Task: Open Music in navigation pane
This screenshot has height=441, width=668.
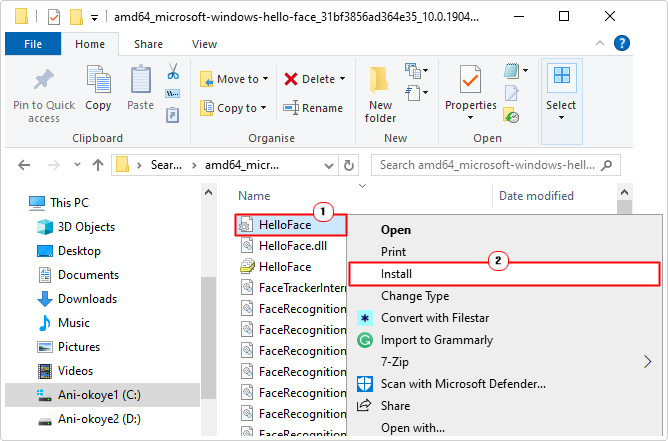Action: (x=63, y=323)
